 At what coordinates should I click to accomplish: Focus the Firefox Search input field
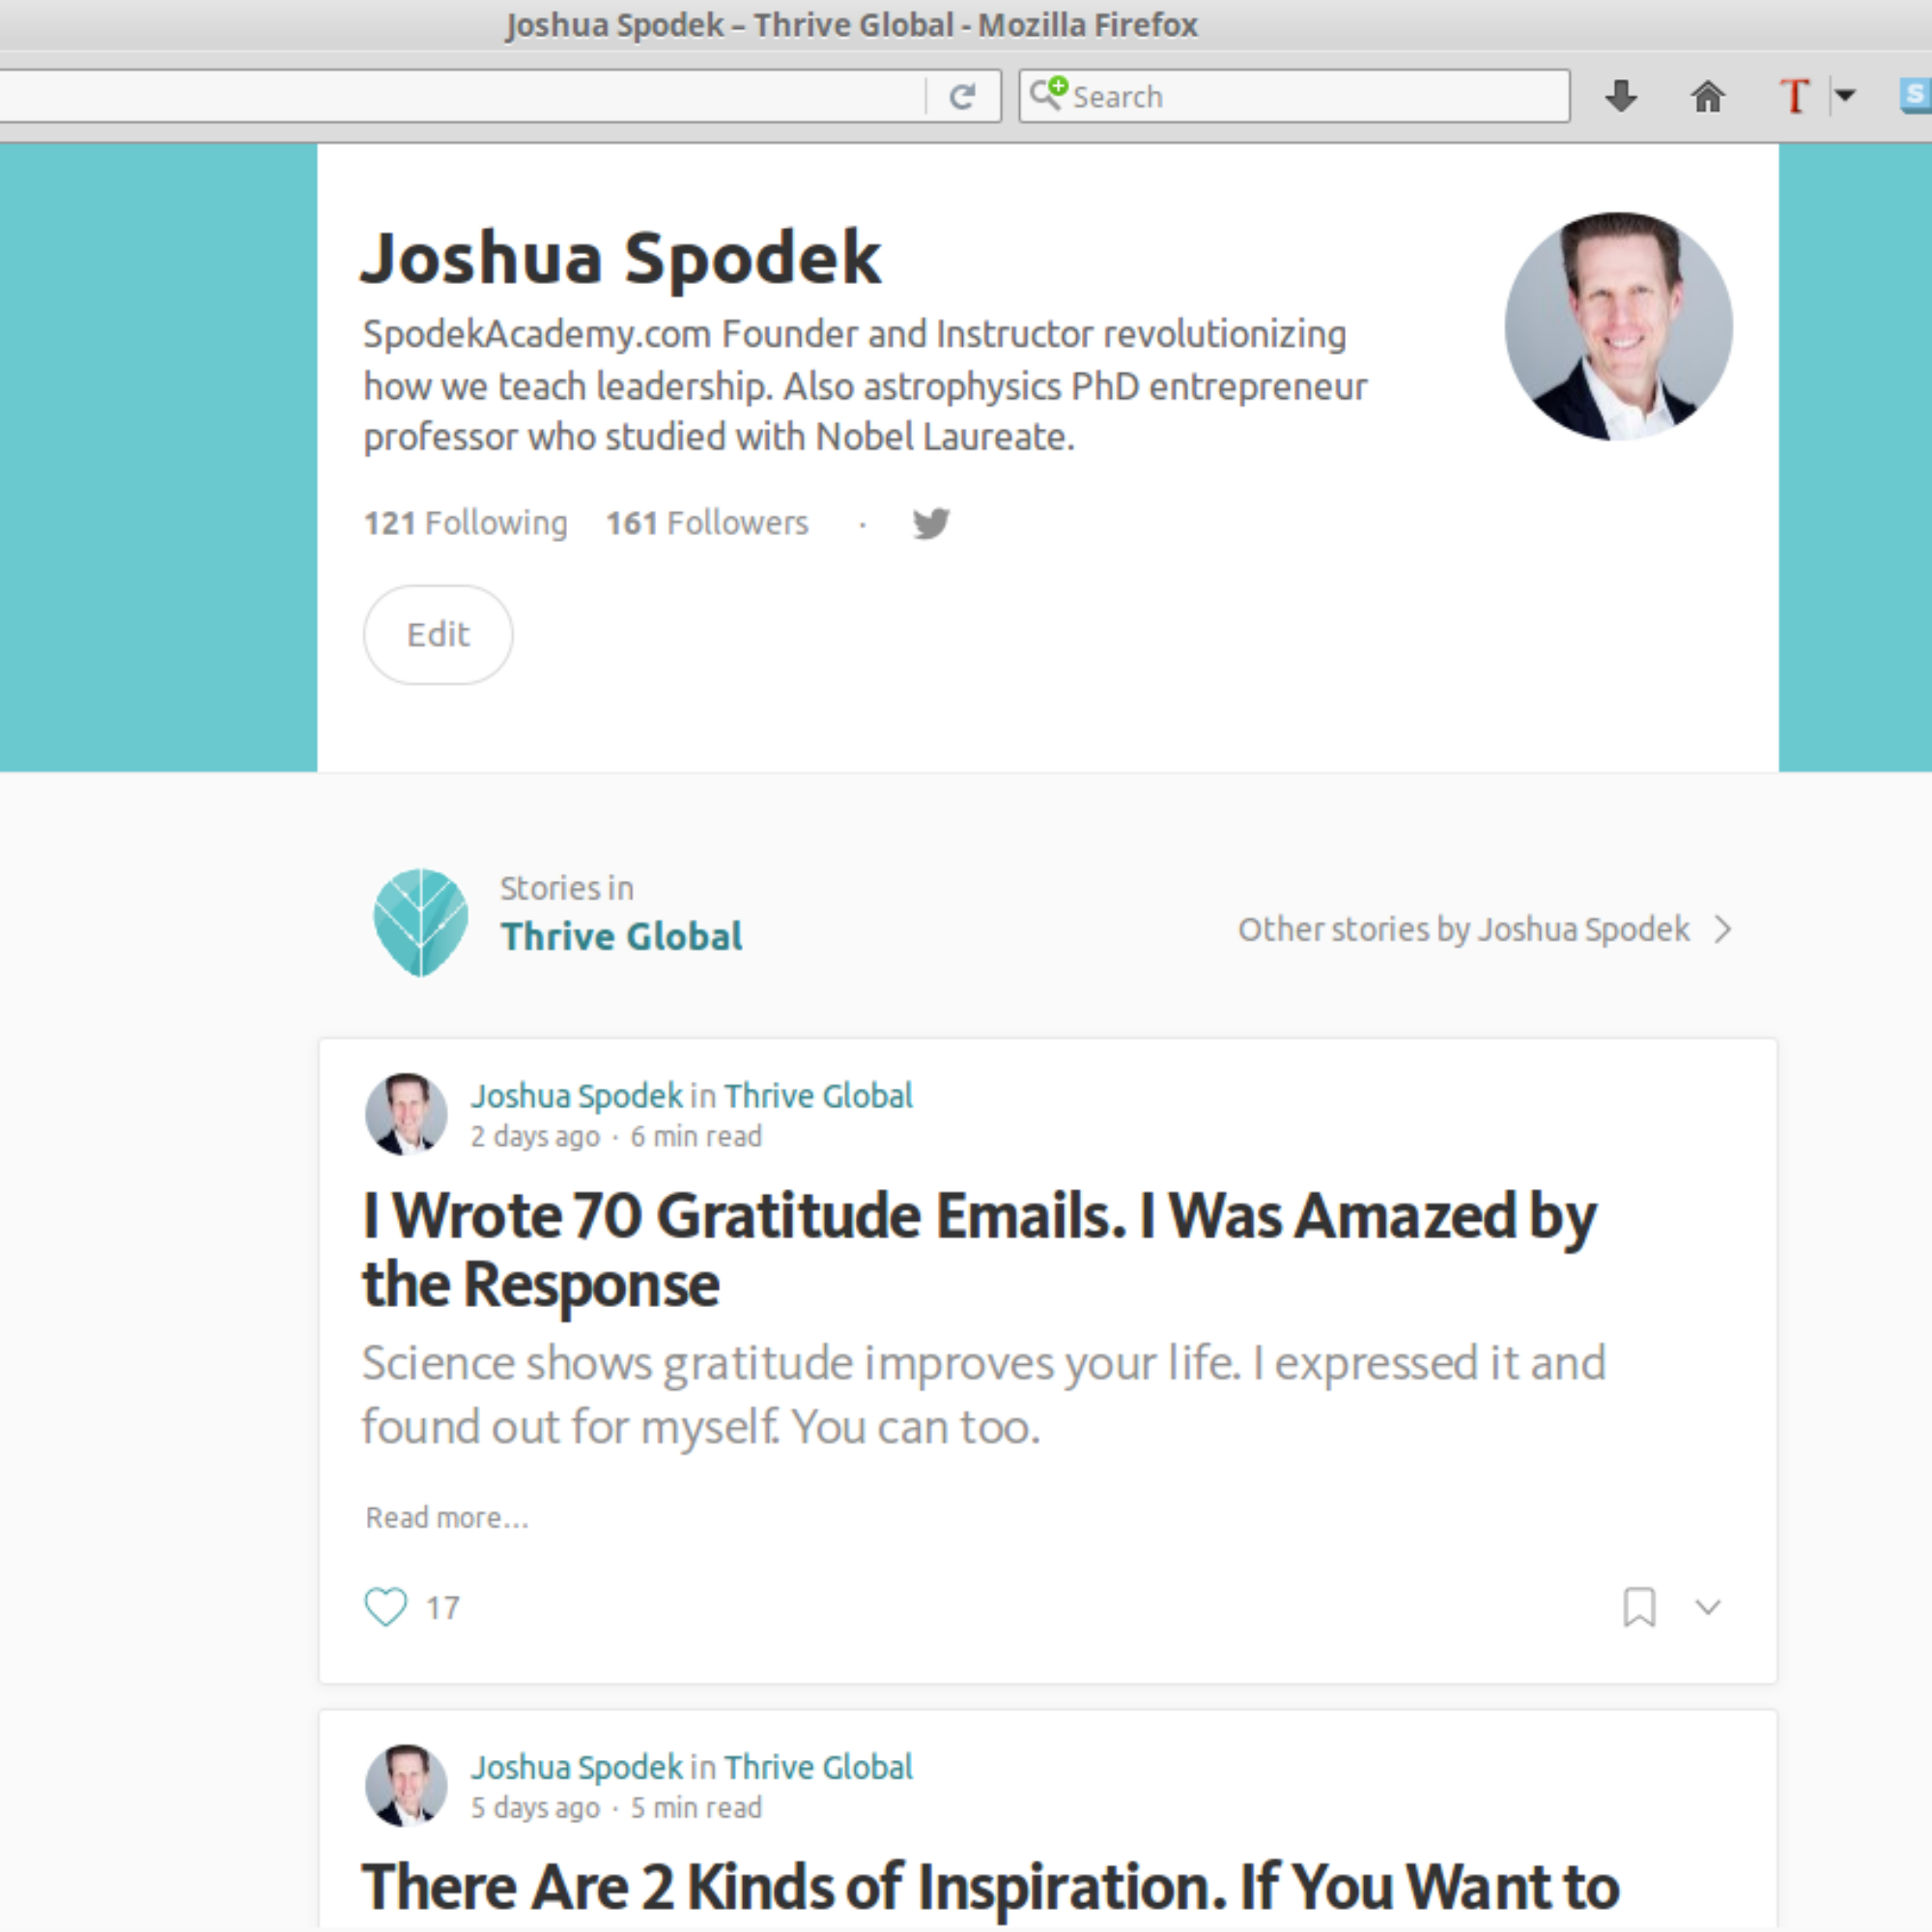[x=1294, y=96]
